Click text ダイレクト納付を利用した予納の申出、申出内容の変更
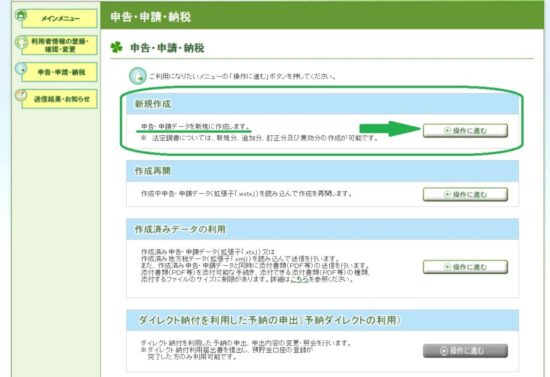Screen dimensions: 550x377 pos(246,343)
